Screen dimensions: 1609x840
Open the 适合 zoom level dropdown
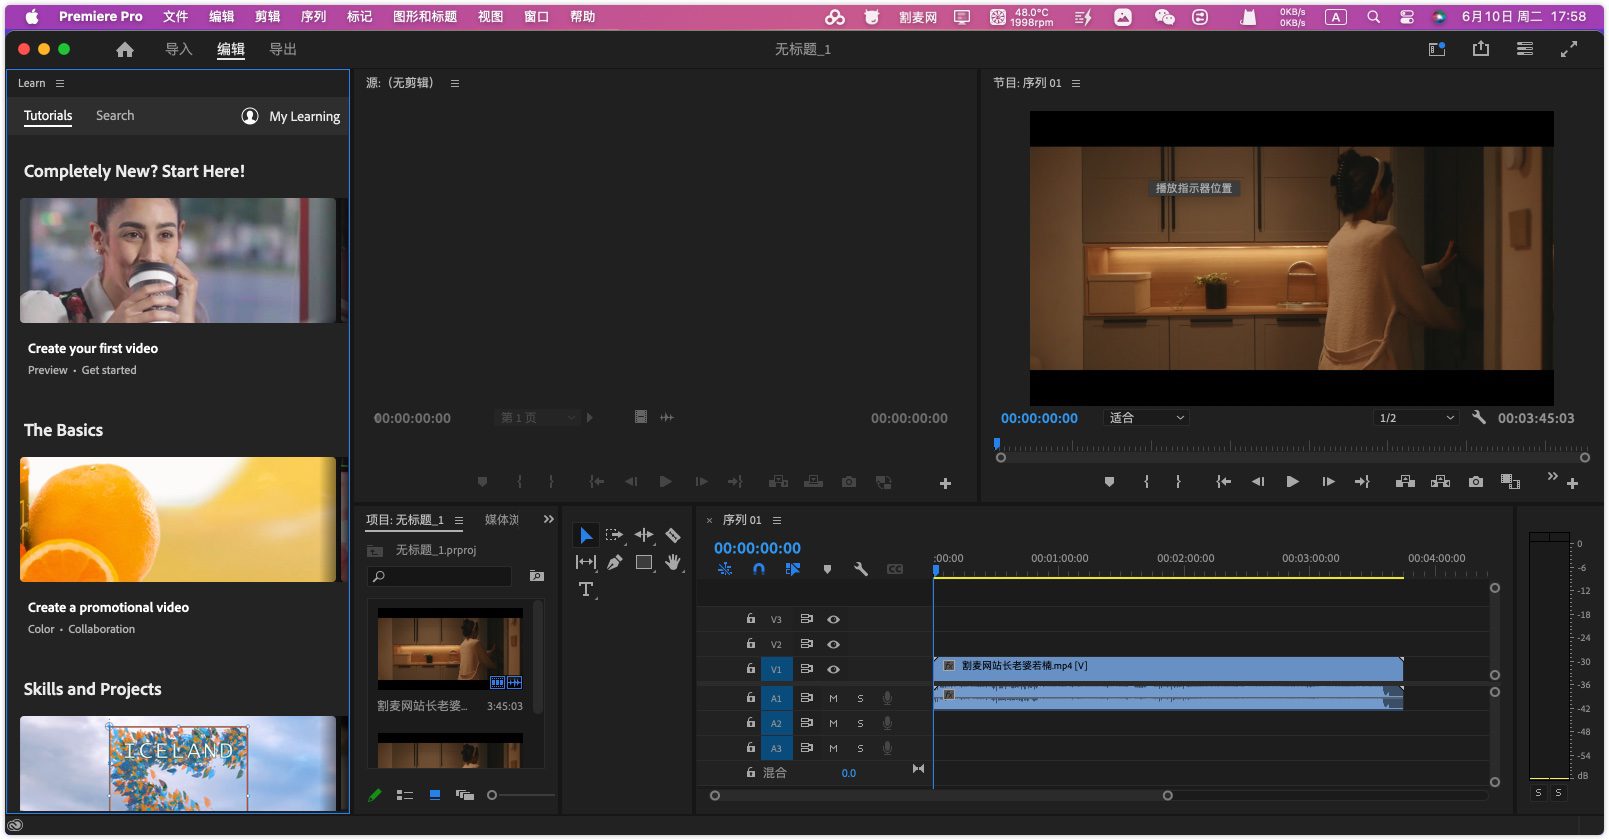click(1146, 418)
